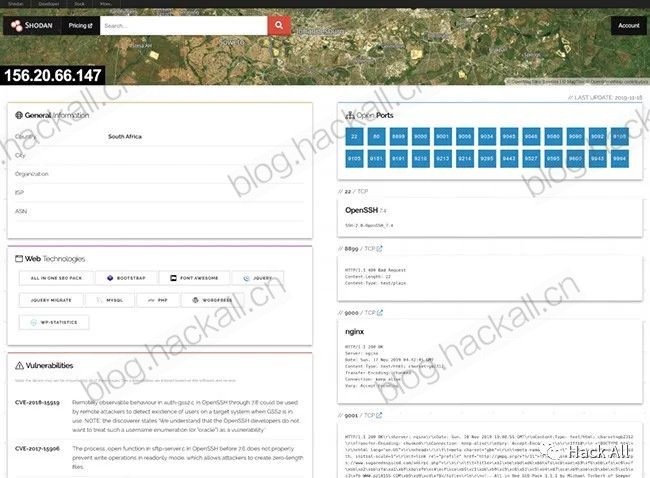Jump to open port 9092 tile

(597, 136)
